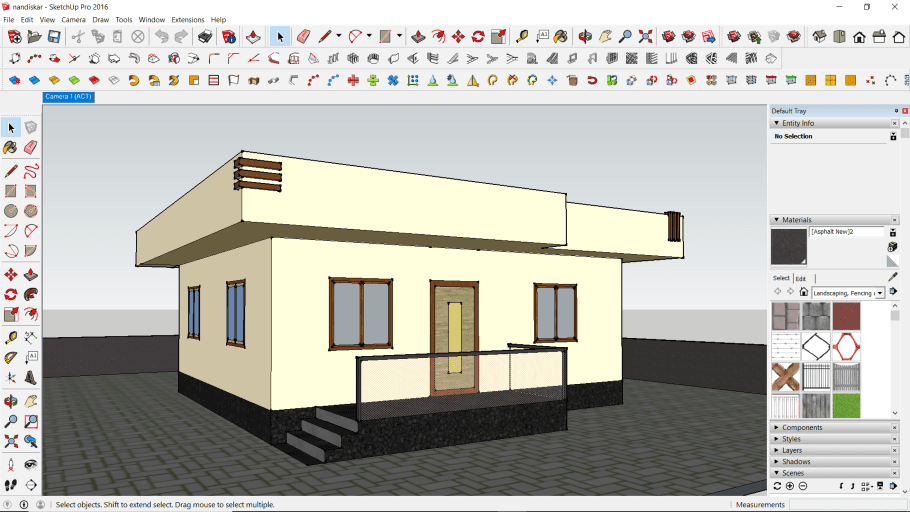This screenshot has width=910, height=512.
Task: Click the red hexagon fence material thumbnail
Action: (x=846, y=346)
